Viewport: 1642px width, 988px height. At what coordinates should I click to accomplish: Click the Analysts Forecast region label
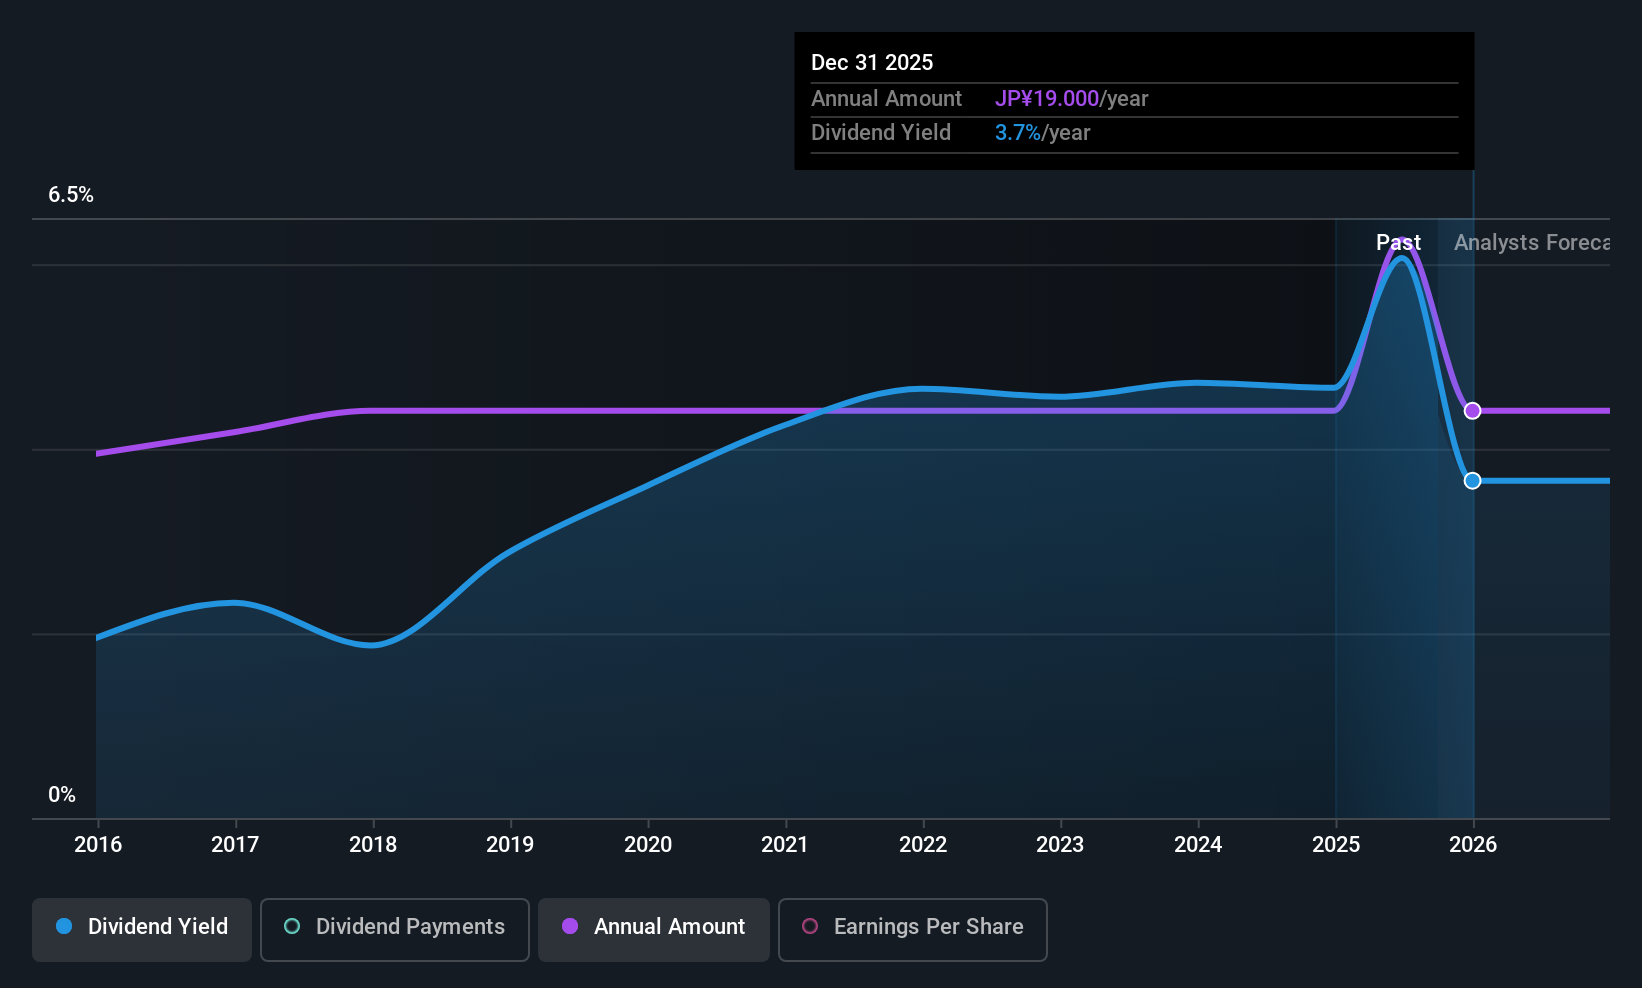pos(1531,243)
